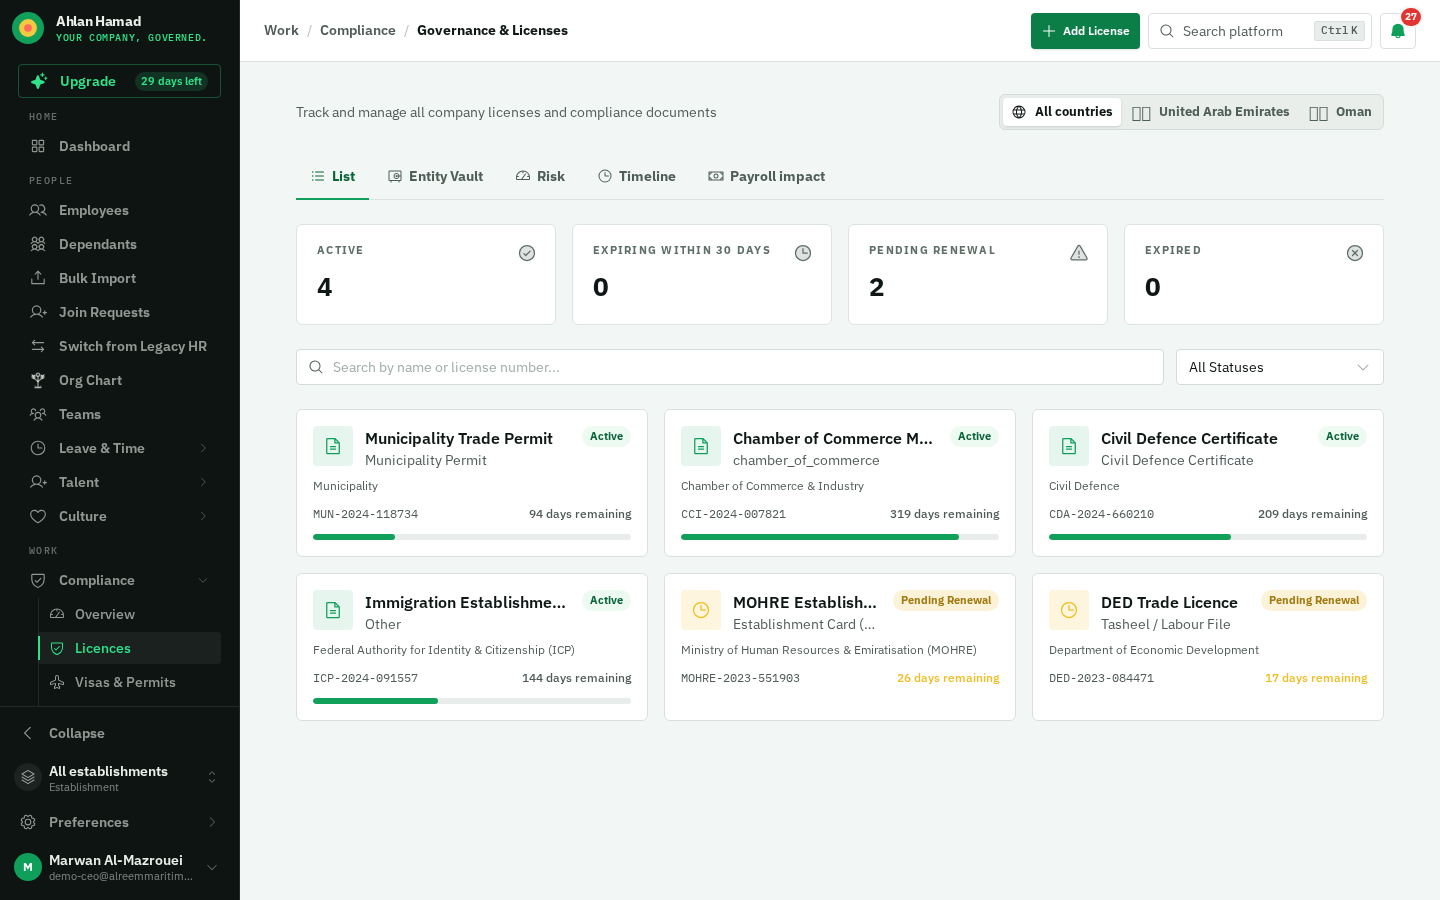The width and height of the screenshot is (1440, 900).
Task: Open the All Statuses dropdown
Action: tap(1280, 367)
